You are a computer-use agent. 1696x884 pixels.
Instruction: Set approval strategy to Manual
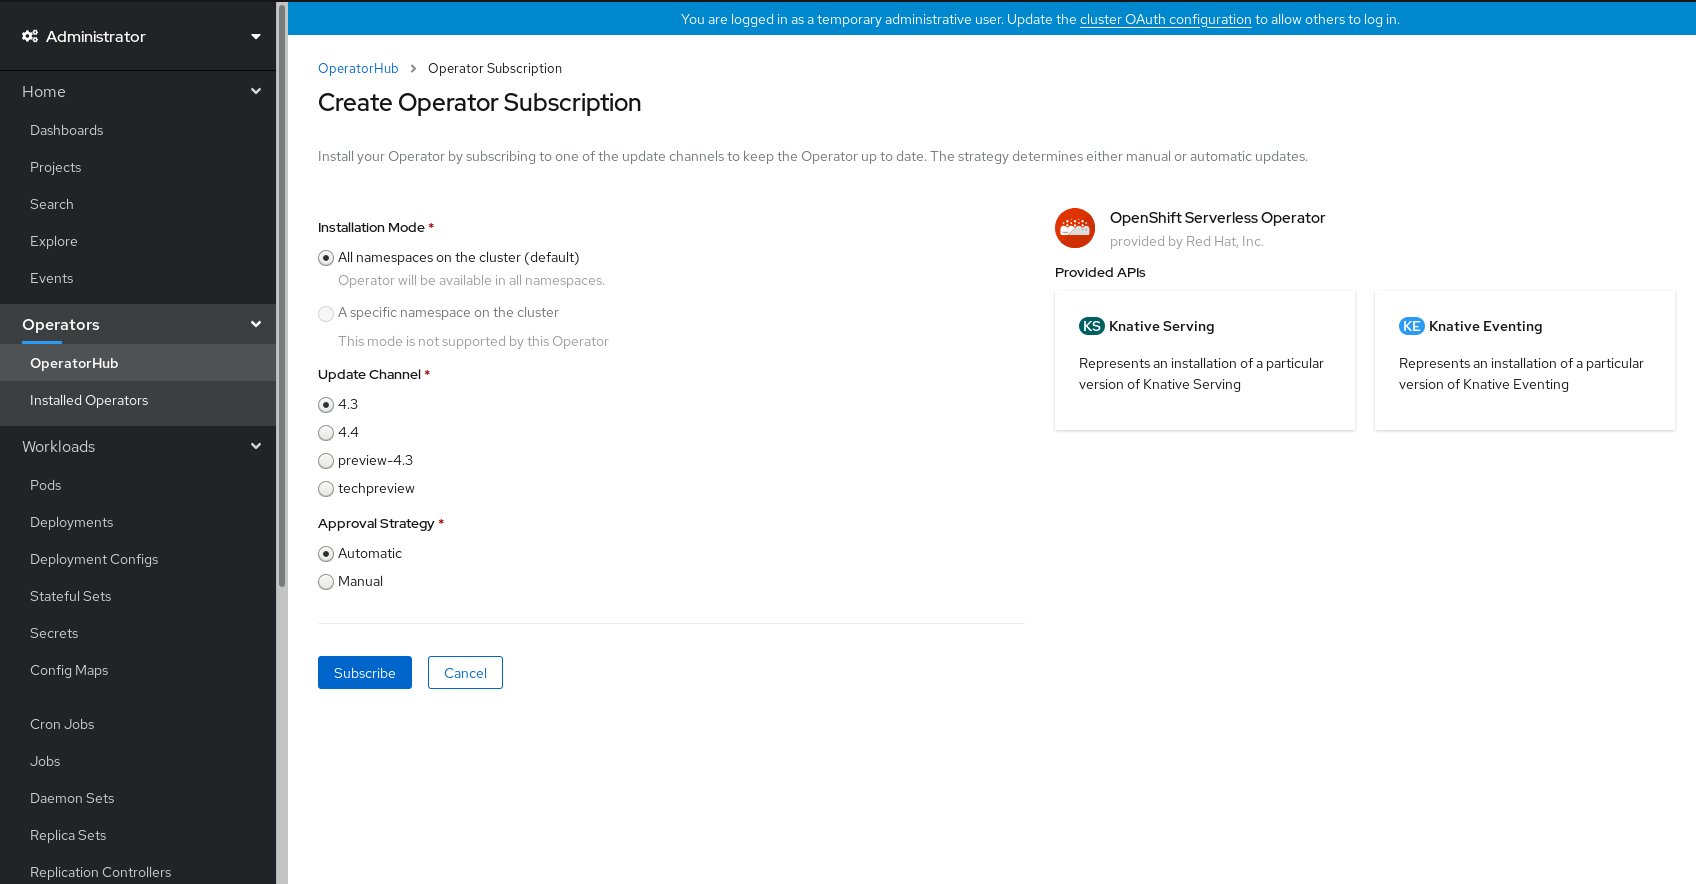point(326,582)
